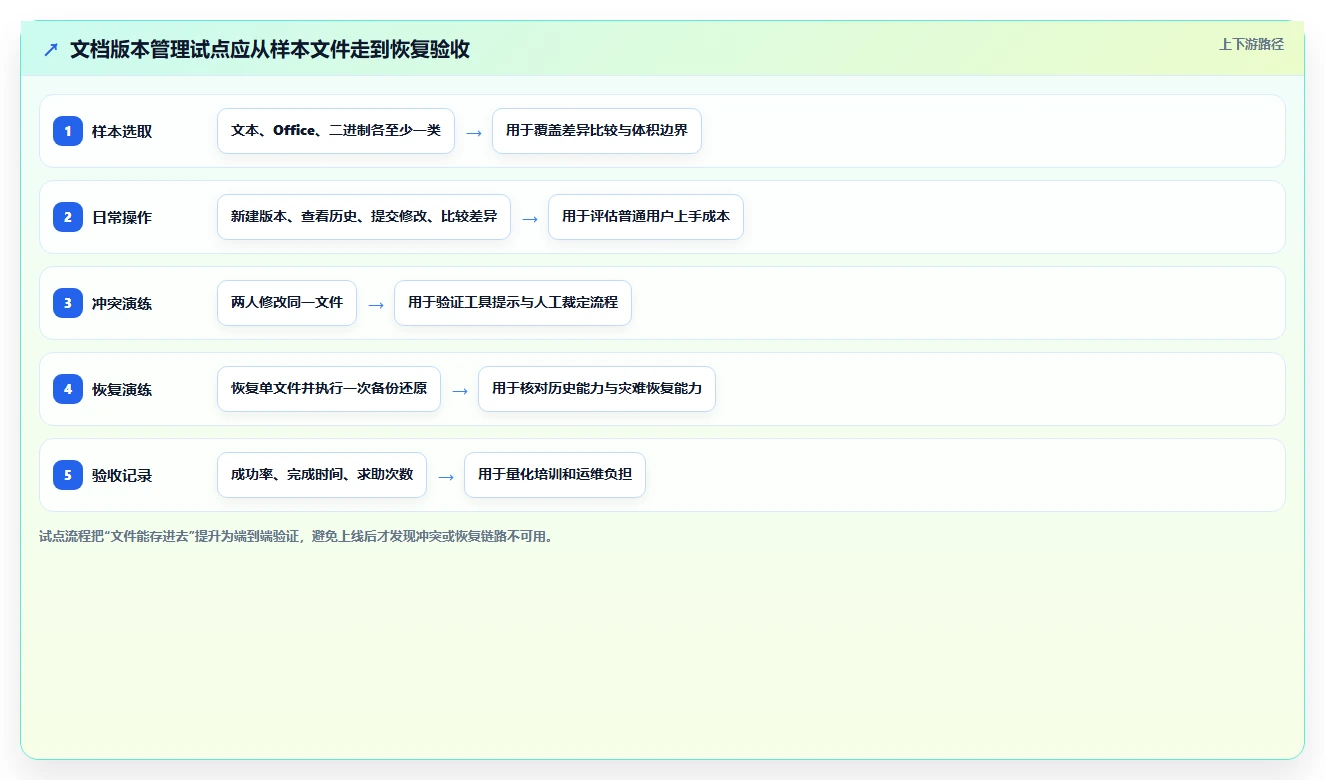Click the 用于覆盖差异比较与体积边界 box

(597, 131)
